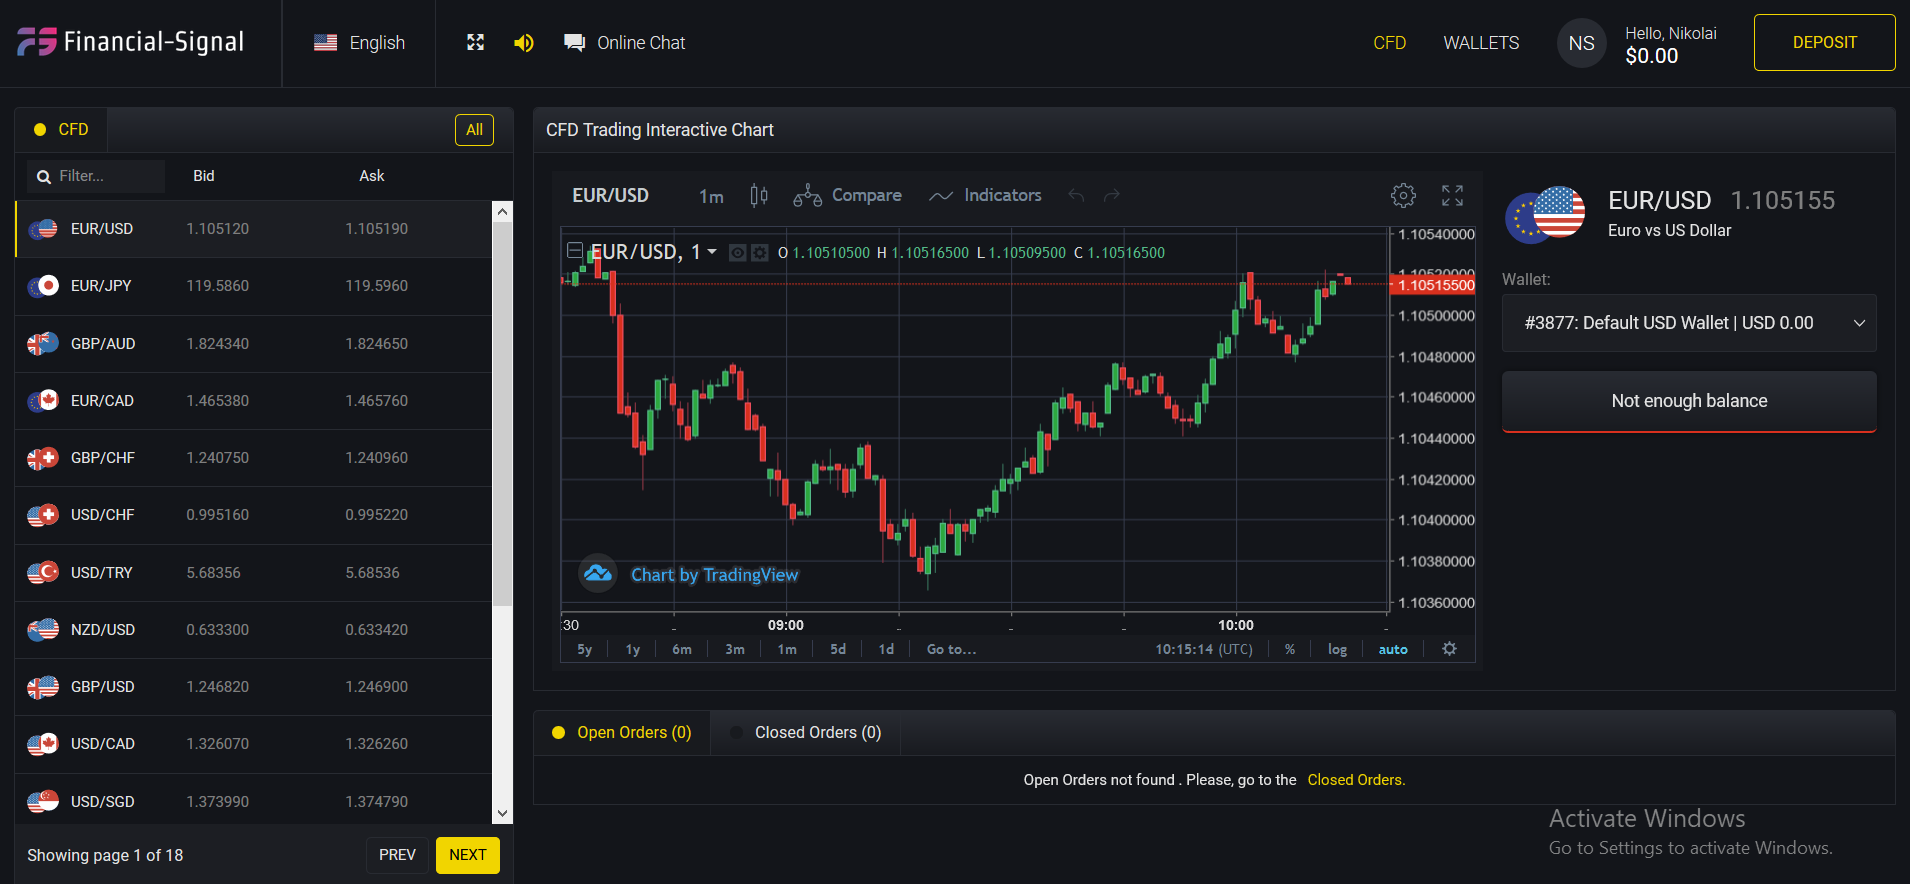Expand the EUR/USD legend dropdown arrow
1910x884 pixels.
712,252
